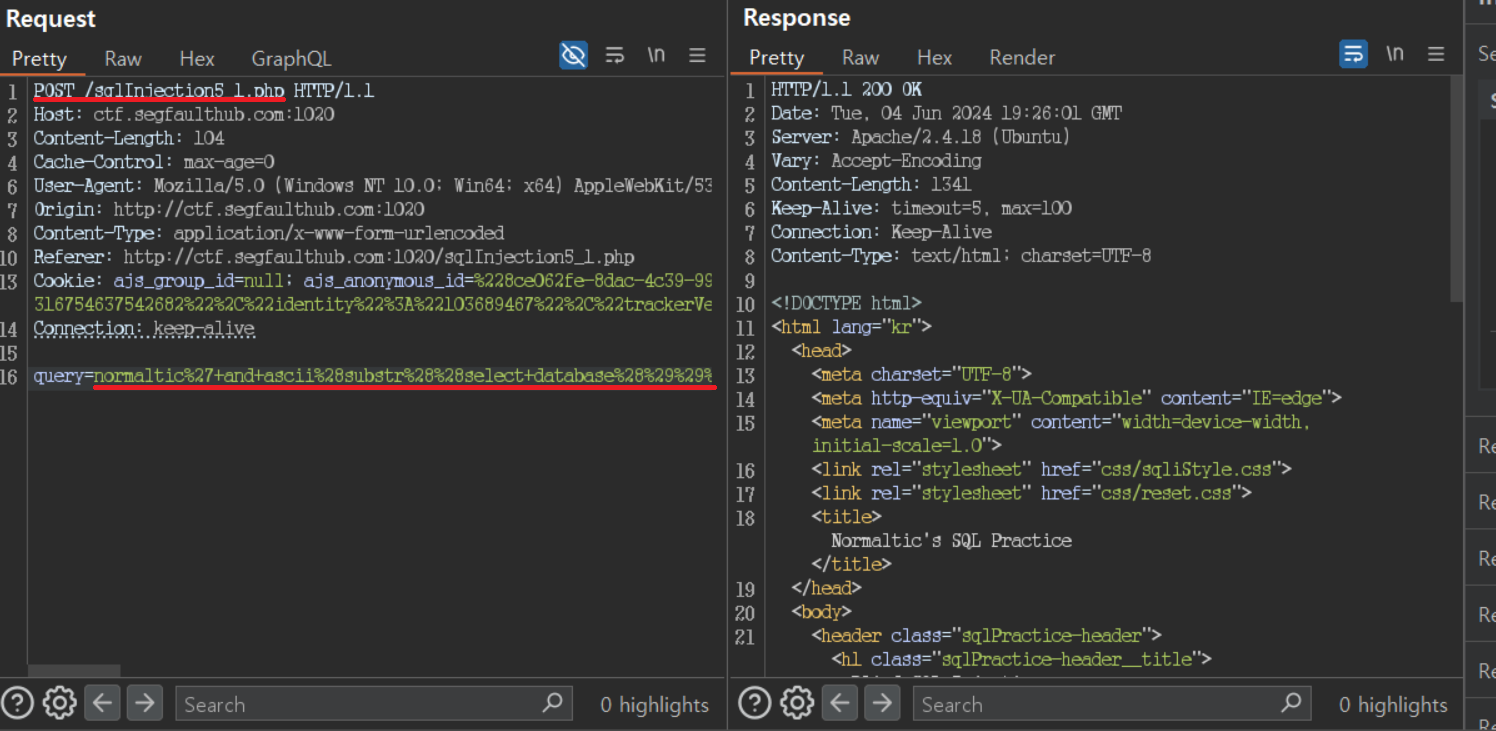Select Pretty tab in Response panel
Viewport: 1496px width, 731px height.
[776, 58]
